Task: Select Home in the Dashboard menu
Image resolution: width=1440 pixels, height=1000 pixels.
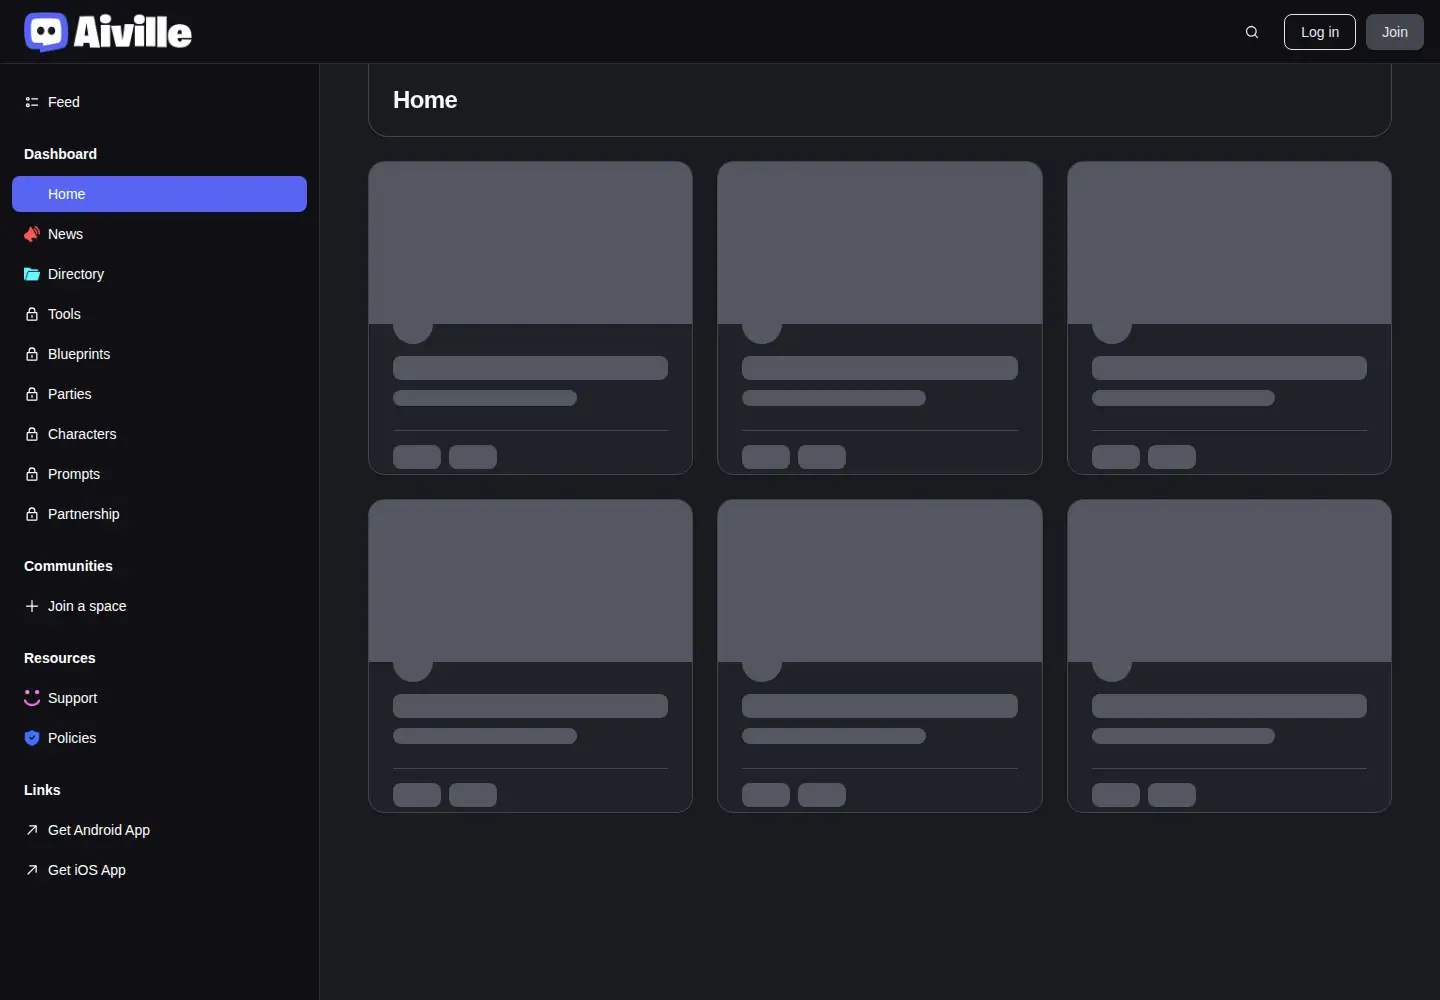Action: pos(159,194)
